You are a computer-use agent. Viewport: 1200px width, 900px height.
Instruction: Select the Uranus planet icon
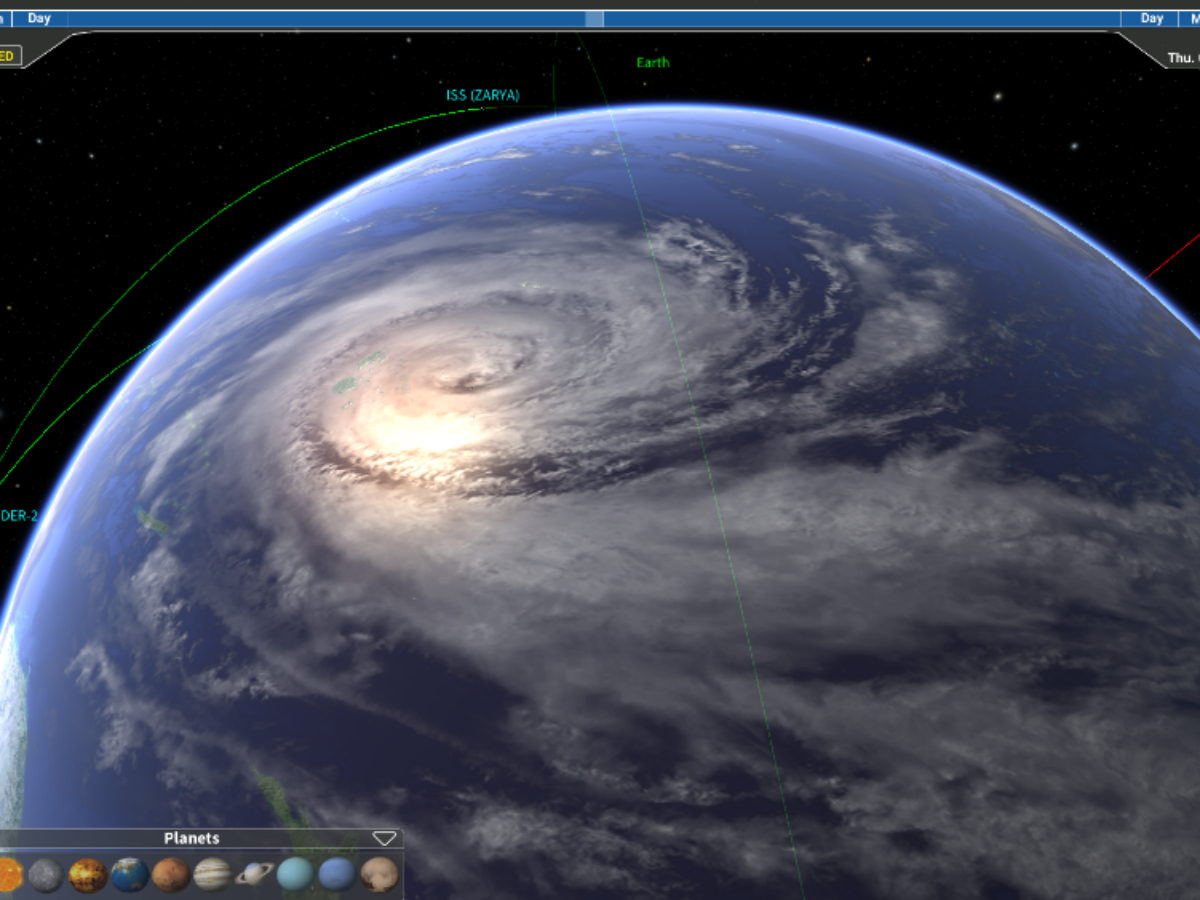[x=296, y=874]
